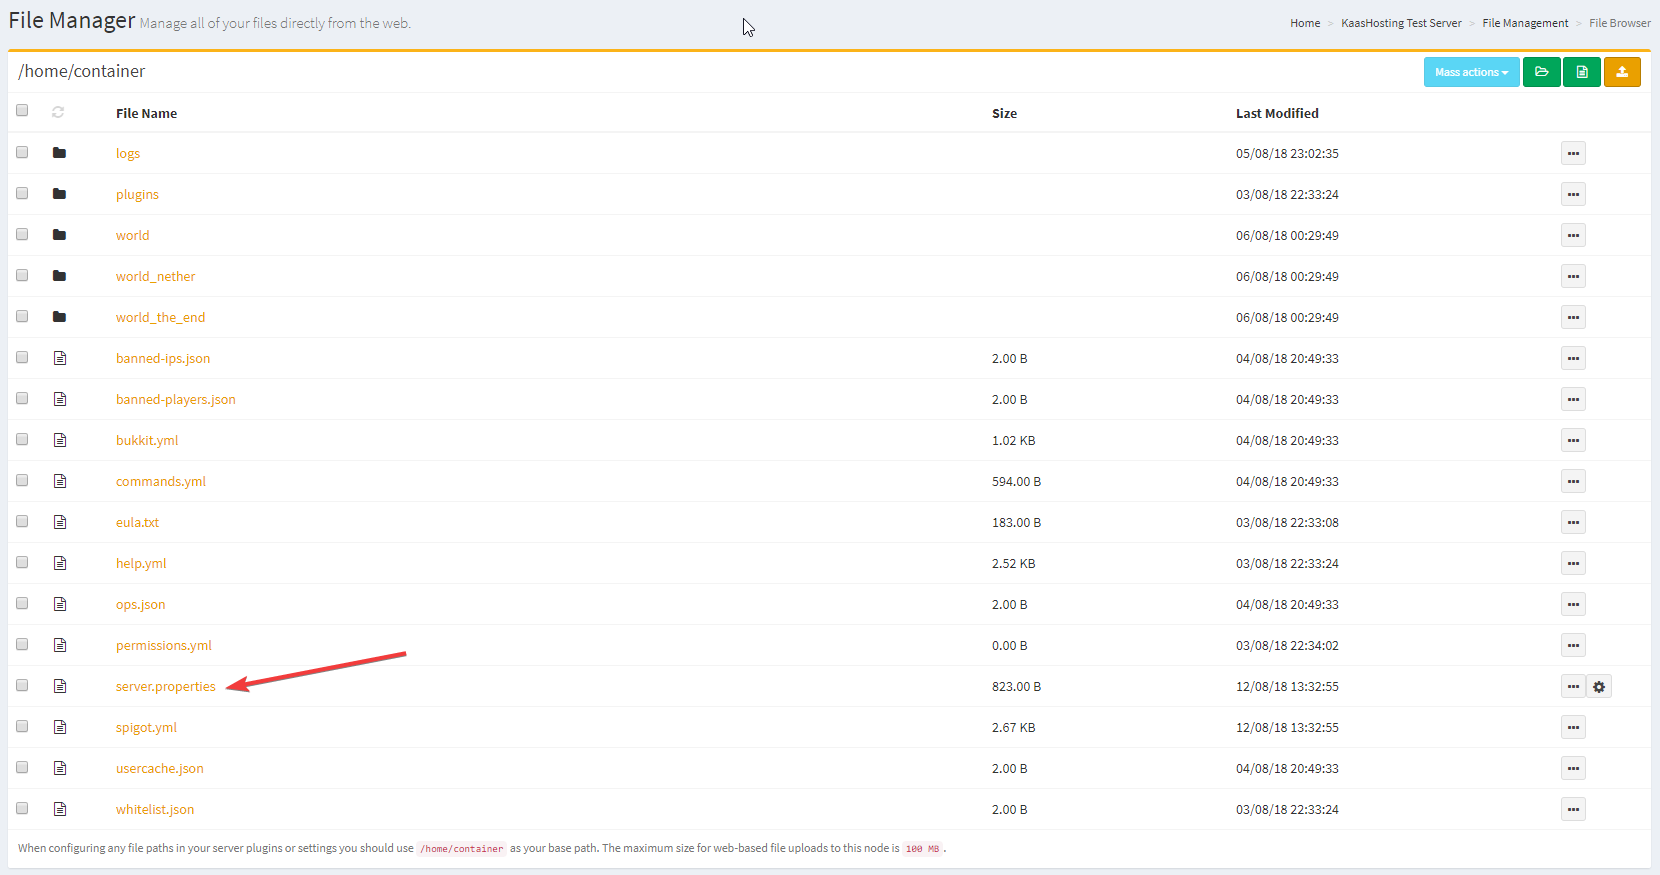Screen dimensions: 1660x875
Task: Navigate to KaasHosting Test Server breadcrumb
Action: click(1400, 23)
